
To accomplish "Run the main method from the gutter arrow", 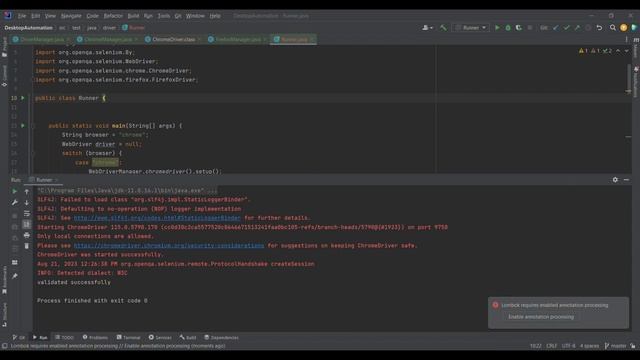I will [23, 126].
